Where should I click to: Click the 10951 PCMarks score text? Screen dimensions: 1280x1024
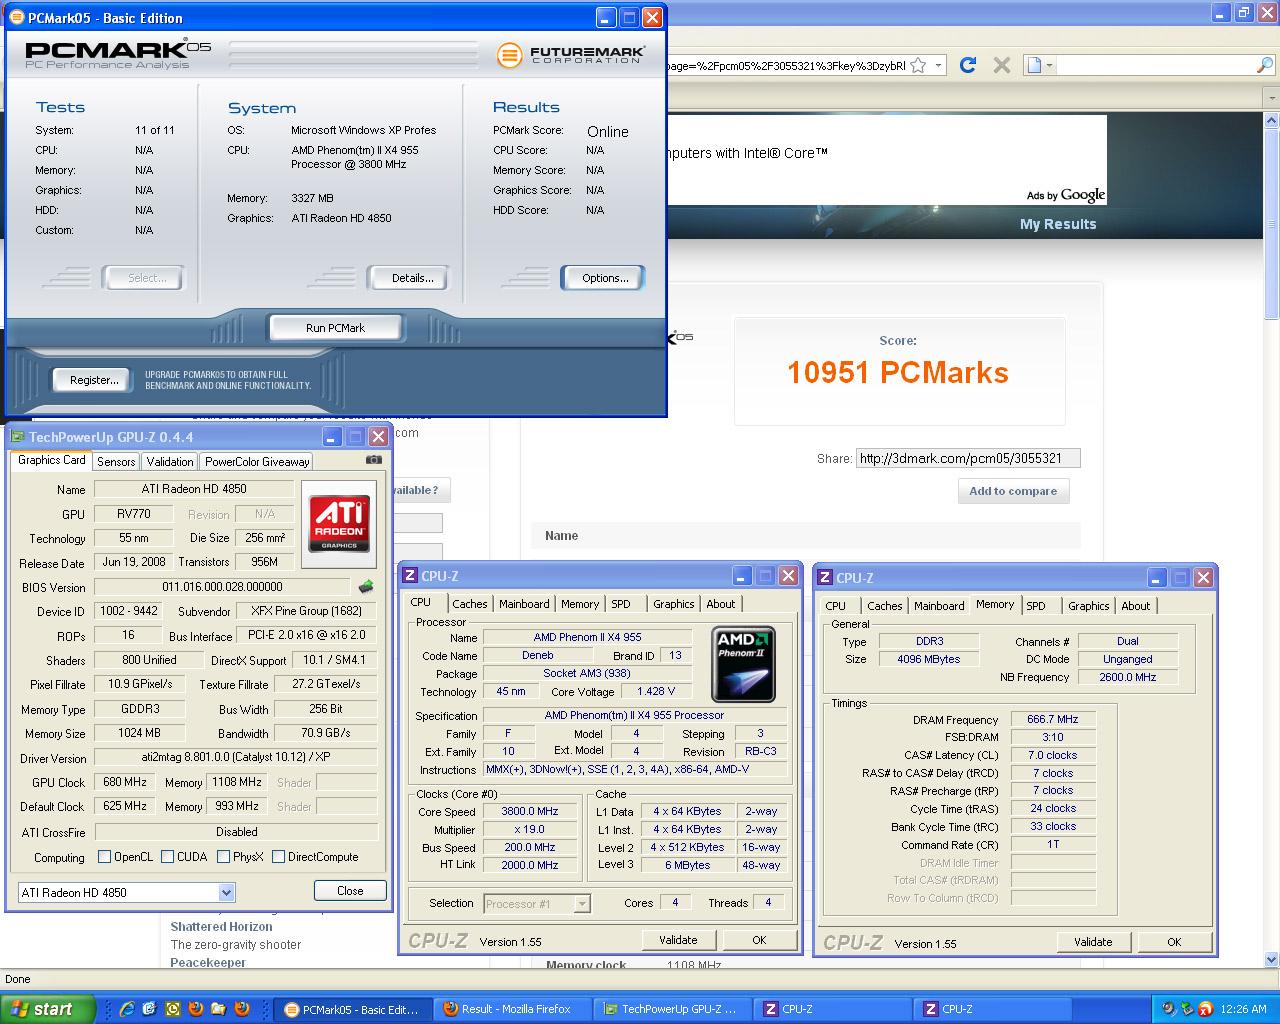click(898, 373)
